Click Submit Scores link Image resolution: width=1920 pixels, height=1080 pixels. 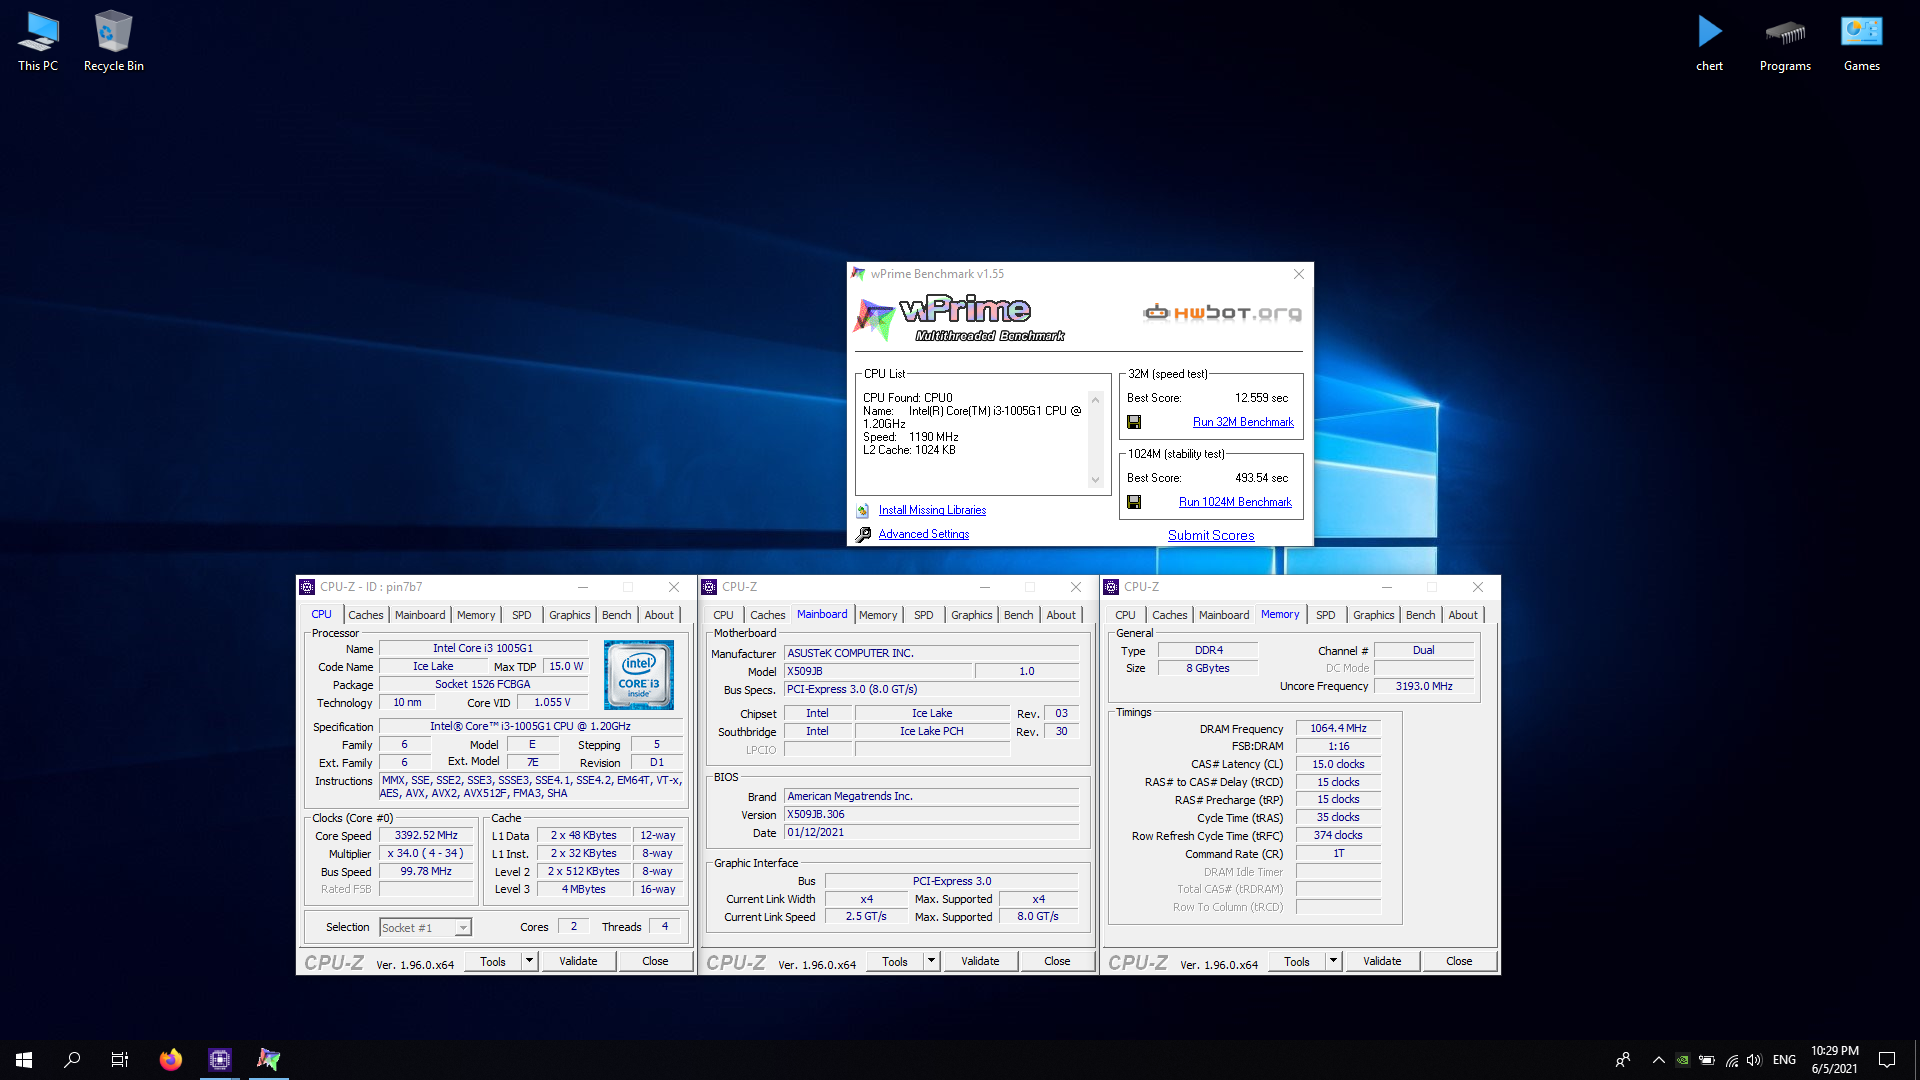(x=1211, y=535)
